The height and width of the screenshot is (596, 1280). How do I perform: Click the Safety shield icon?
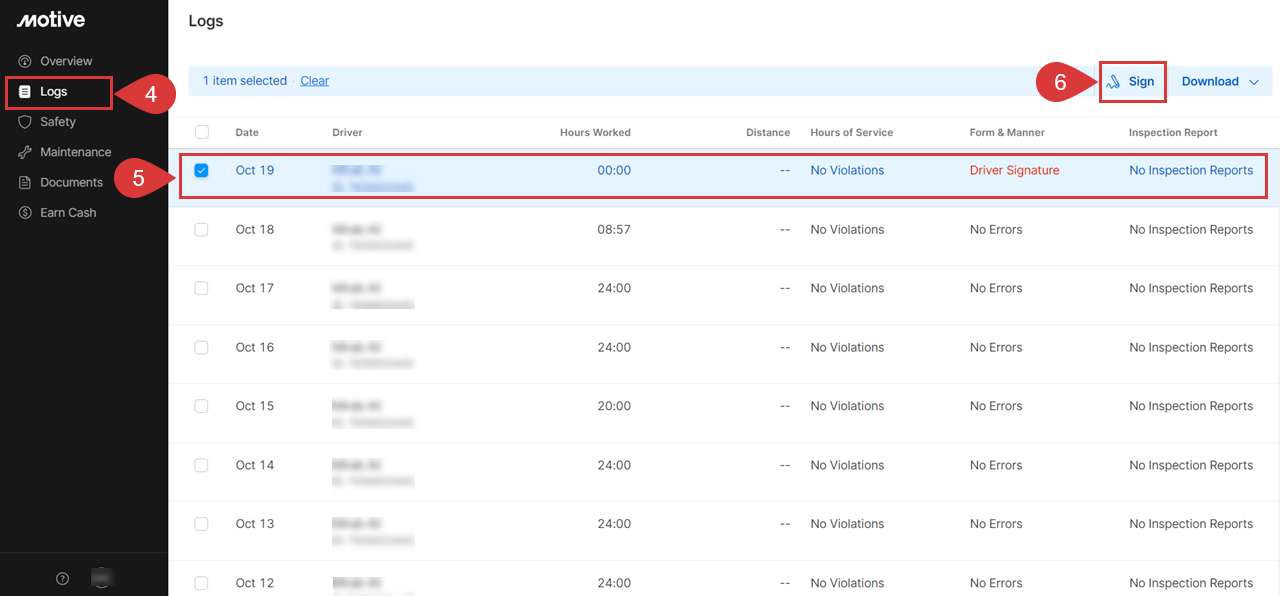pos(25,122)
